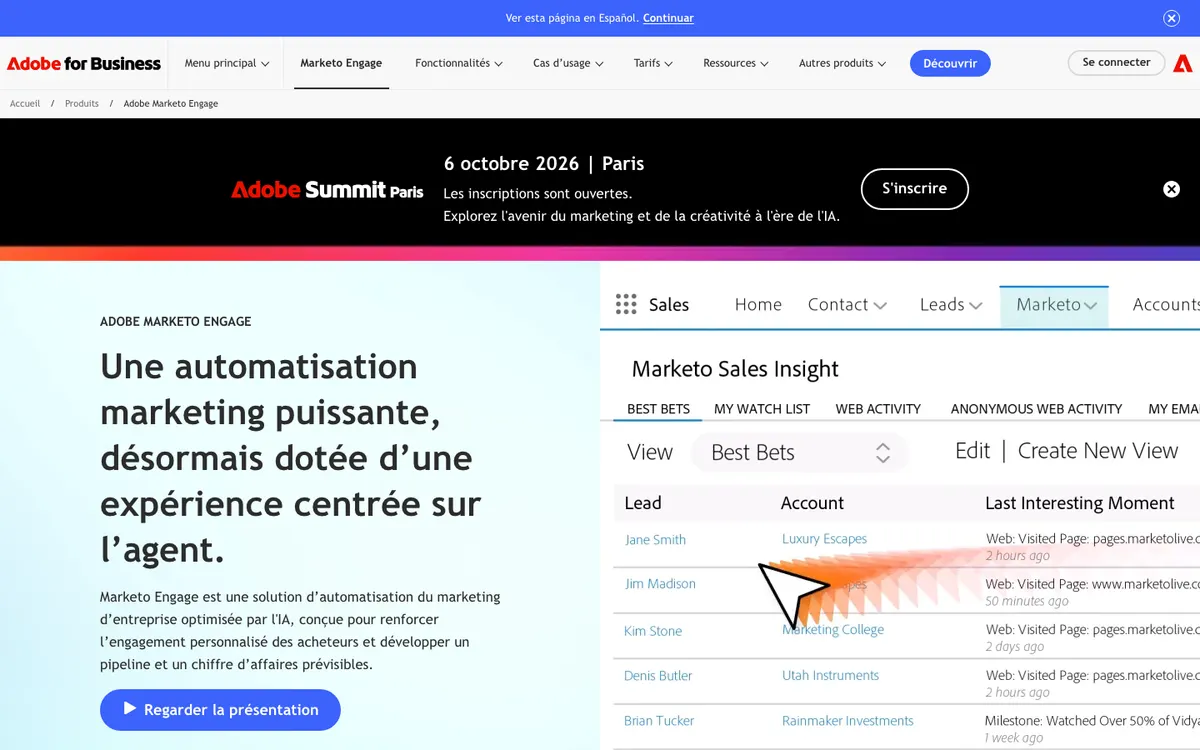Screen dimensions: 1200x750
Task: Close the Spanish language notification bar
Action: point(1171,18)
